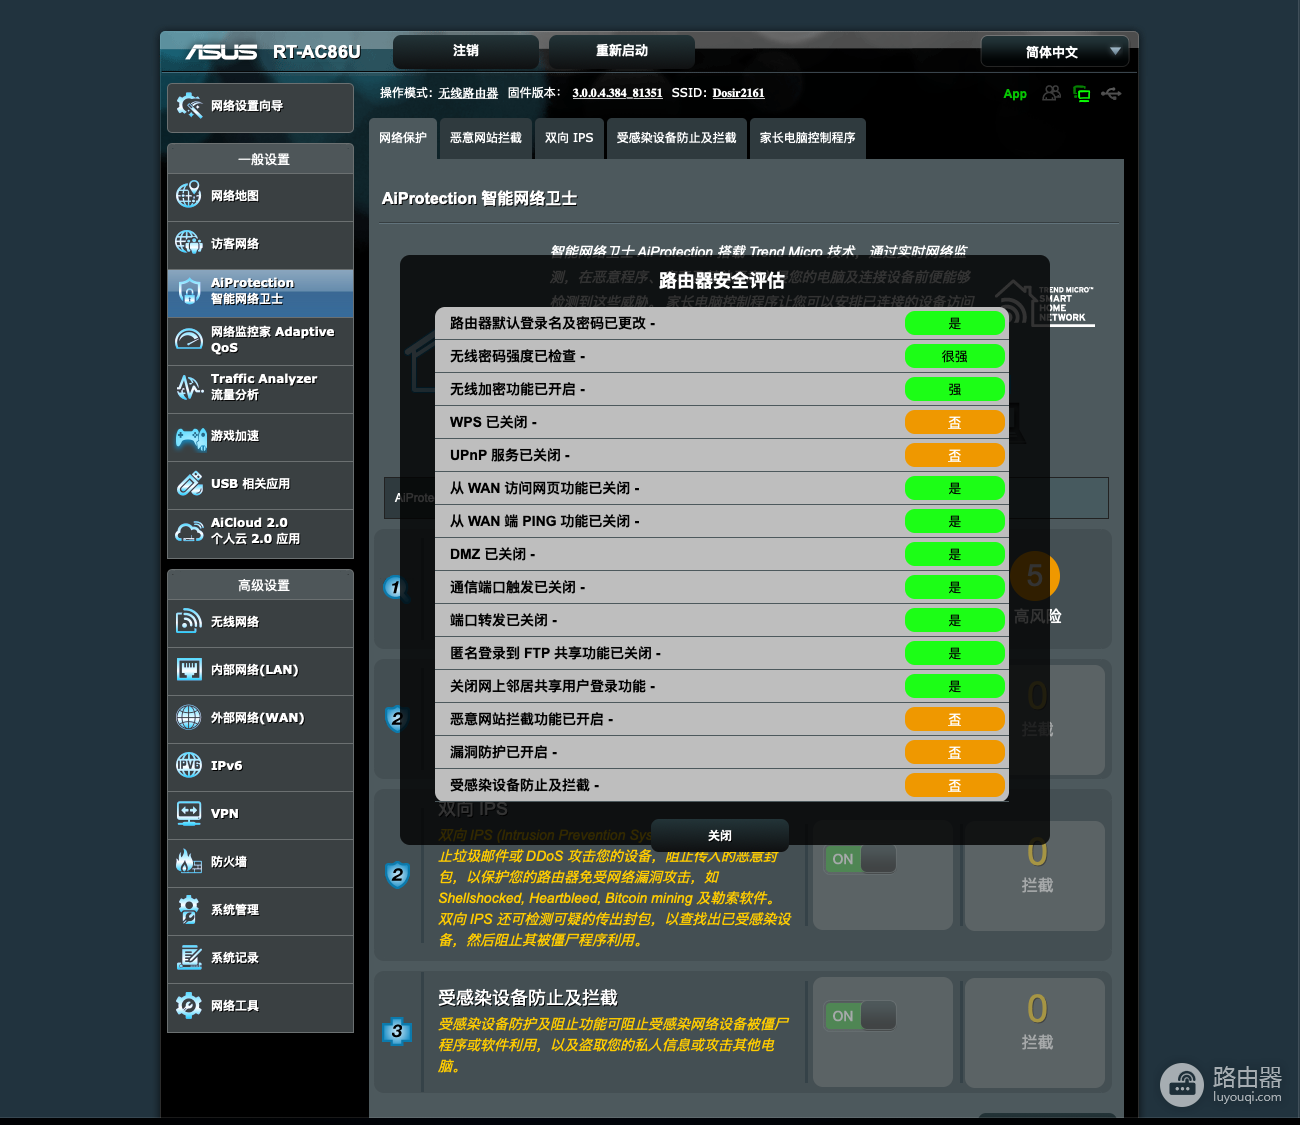The image size is (1300, 1125).
Task: Open the Traffic Analyzer icon
Action: (x=189, y=387)
